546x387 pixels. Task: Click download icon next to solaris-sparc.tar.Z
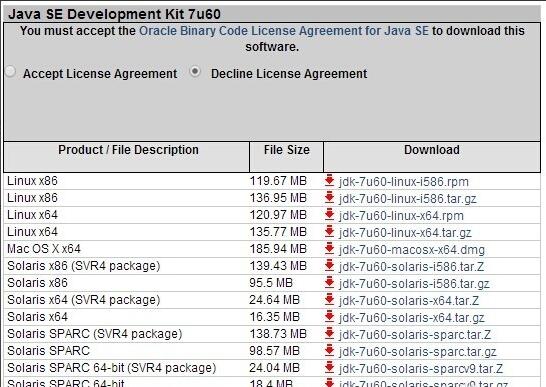pyautogui.click(x=329, y=334)
